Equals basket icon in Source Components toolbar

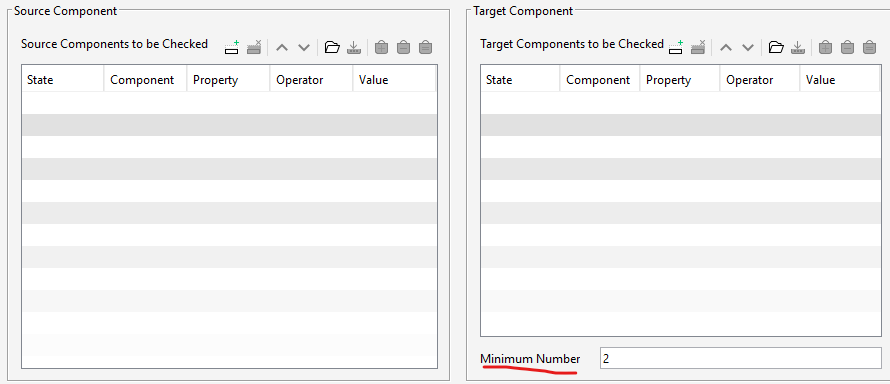425,48
